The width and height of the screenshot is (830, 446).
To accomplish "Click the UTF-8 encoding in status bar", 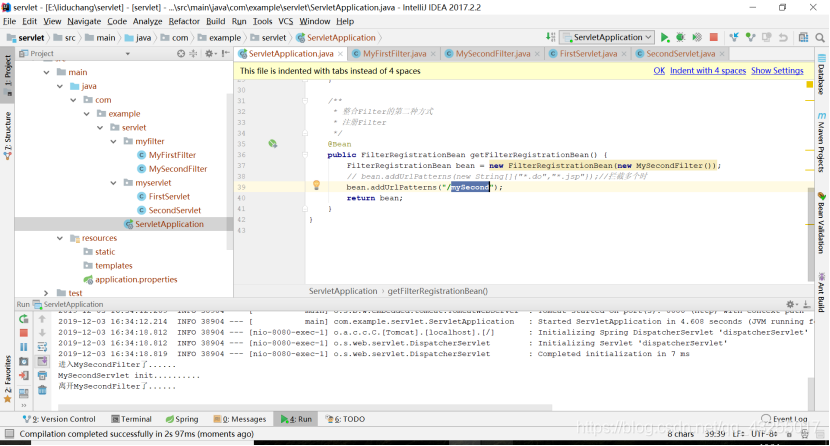I will (x=763, y=434).
